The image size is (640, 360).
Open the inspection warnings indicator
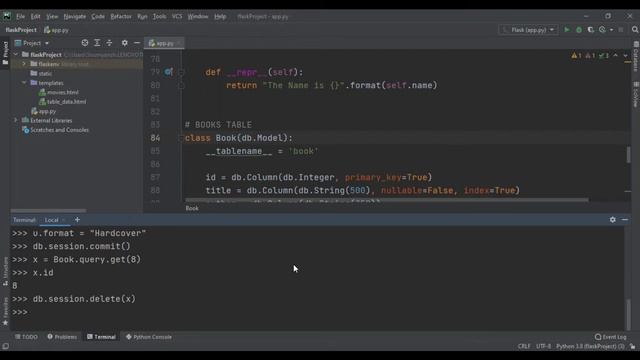(590, 56)
